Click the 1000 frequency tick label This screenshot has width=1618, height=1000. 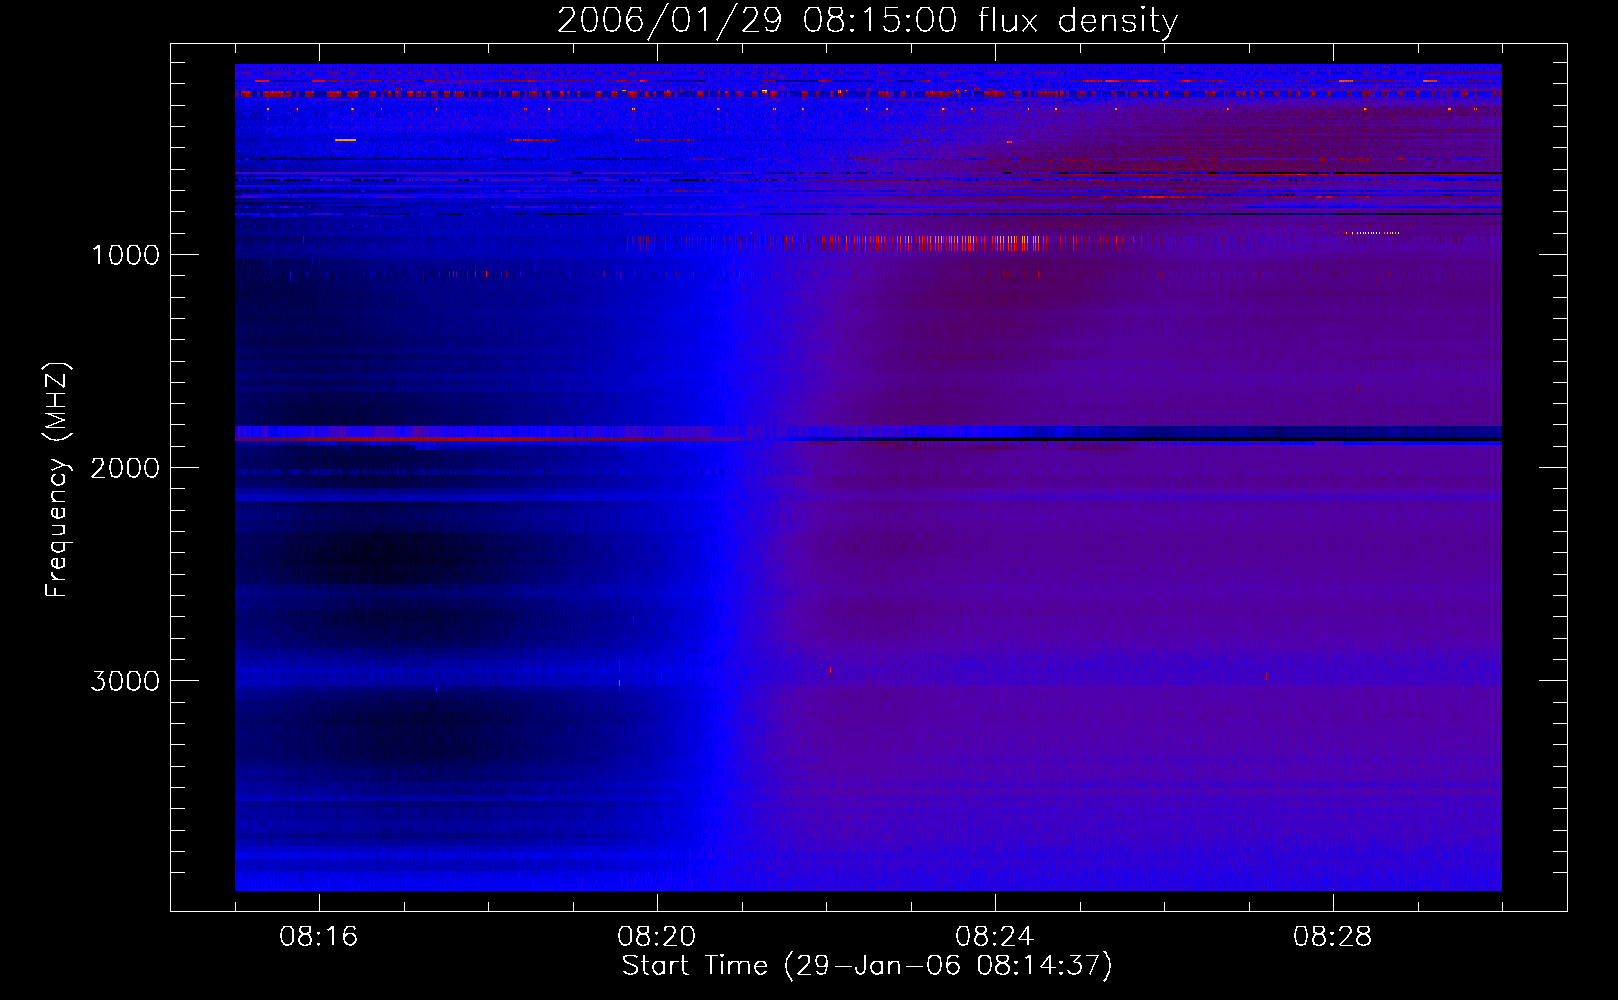(125, 255)
